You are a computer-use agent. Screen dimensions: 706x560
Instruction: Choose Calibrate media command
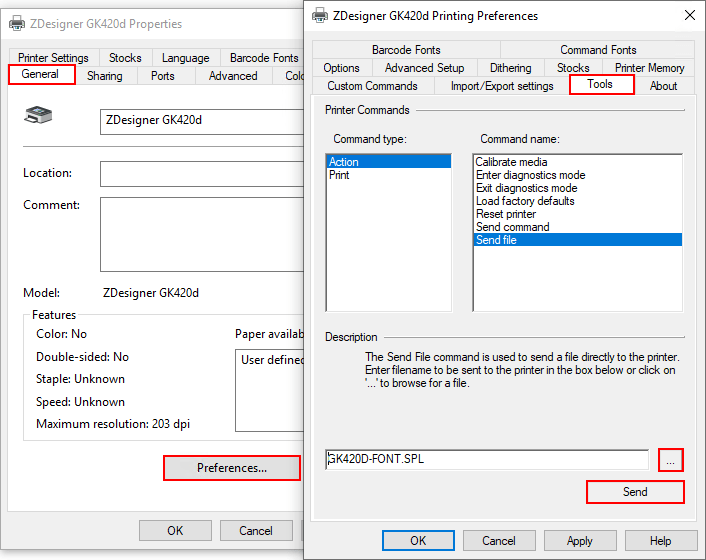[578, 162]
